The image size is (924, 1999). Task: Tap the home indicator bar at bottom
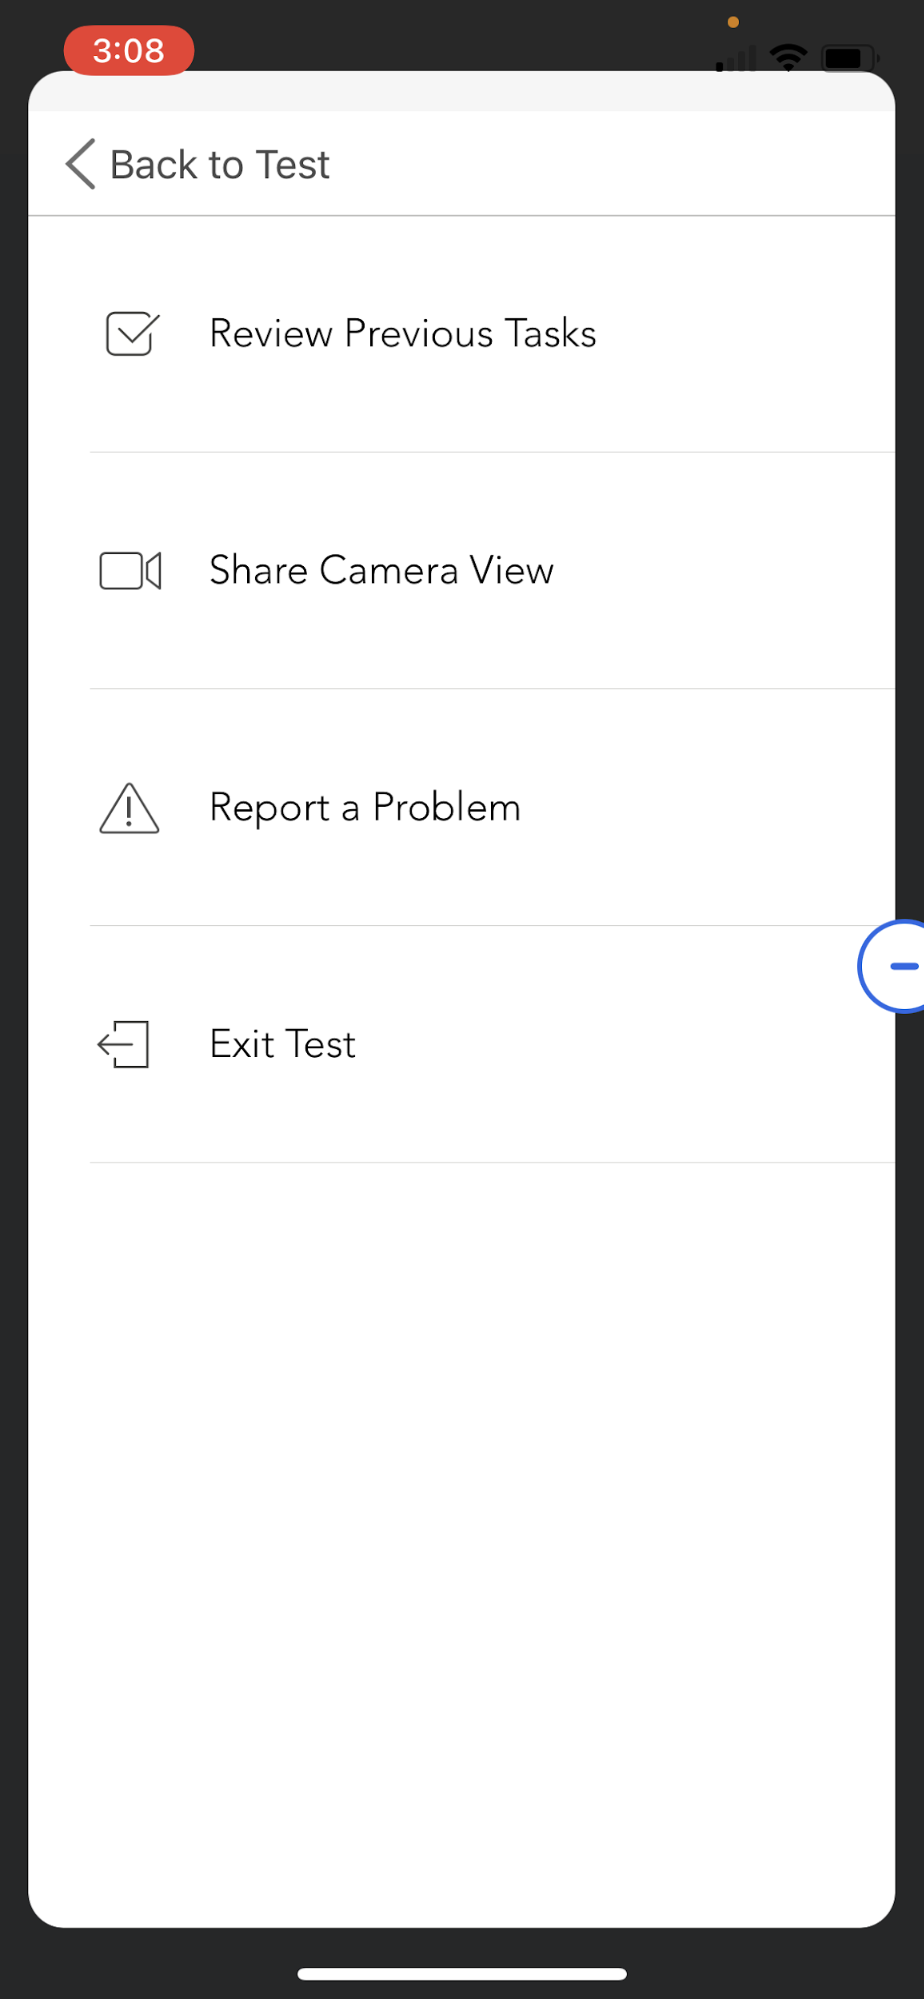click(x=462, y=1973)
